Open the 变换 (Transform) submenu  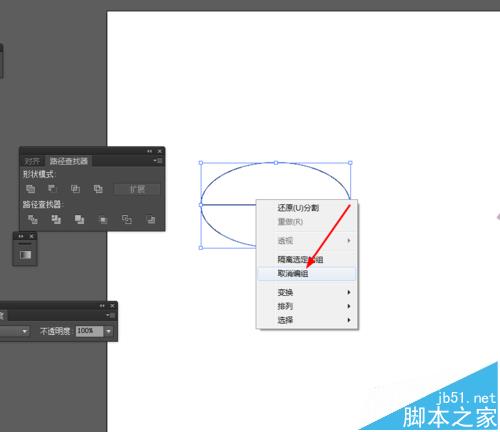[x=307, y=292]
